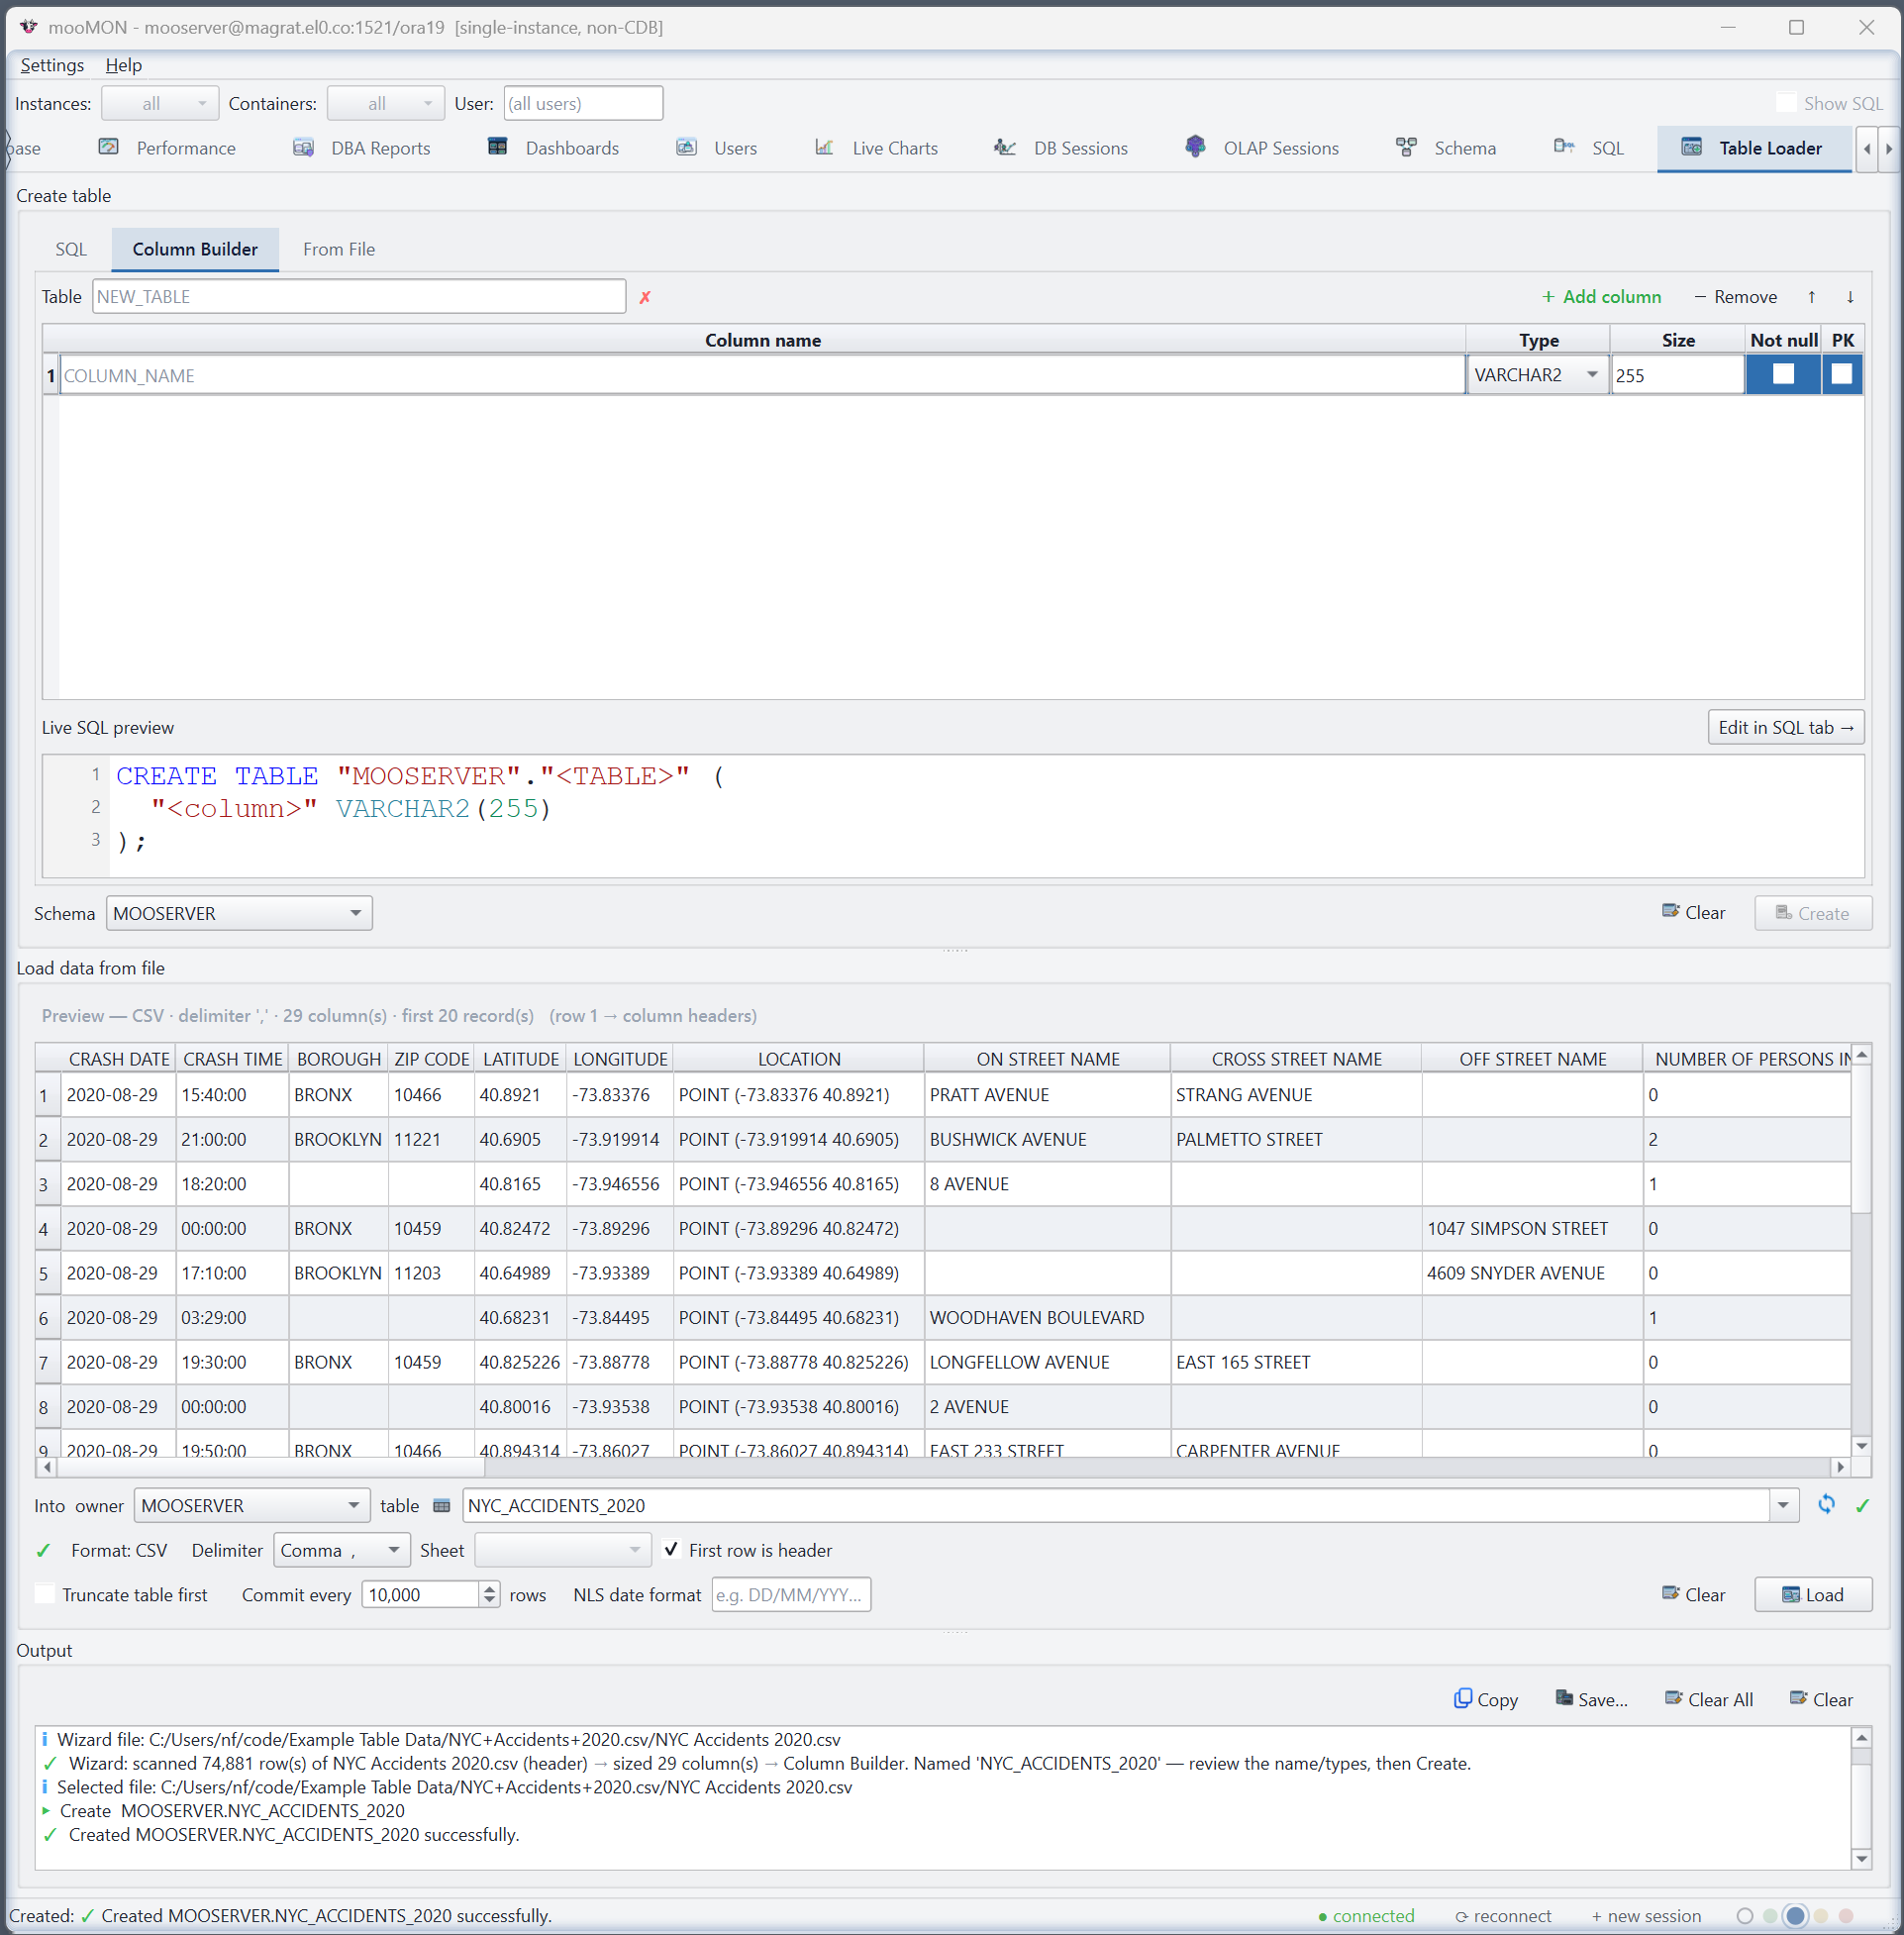Open Delimiter Comma dropdown
This screenshot has height=1935, width=1904.
click(x=341, y=1550)
